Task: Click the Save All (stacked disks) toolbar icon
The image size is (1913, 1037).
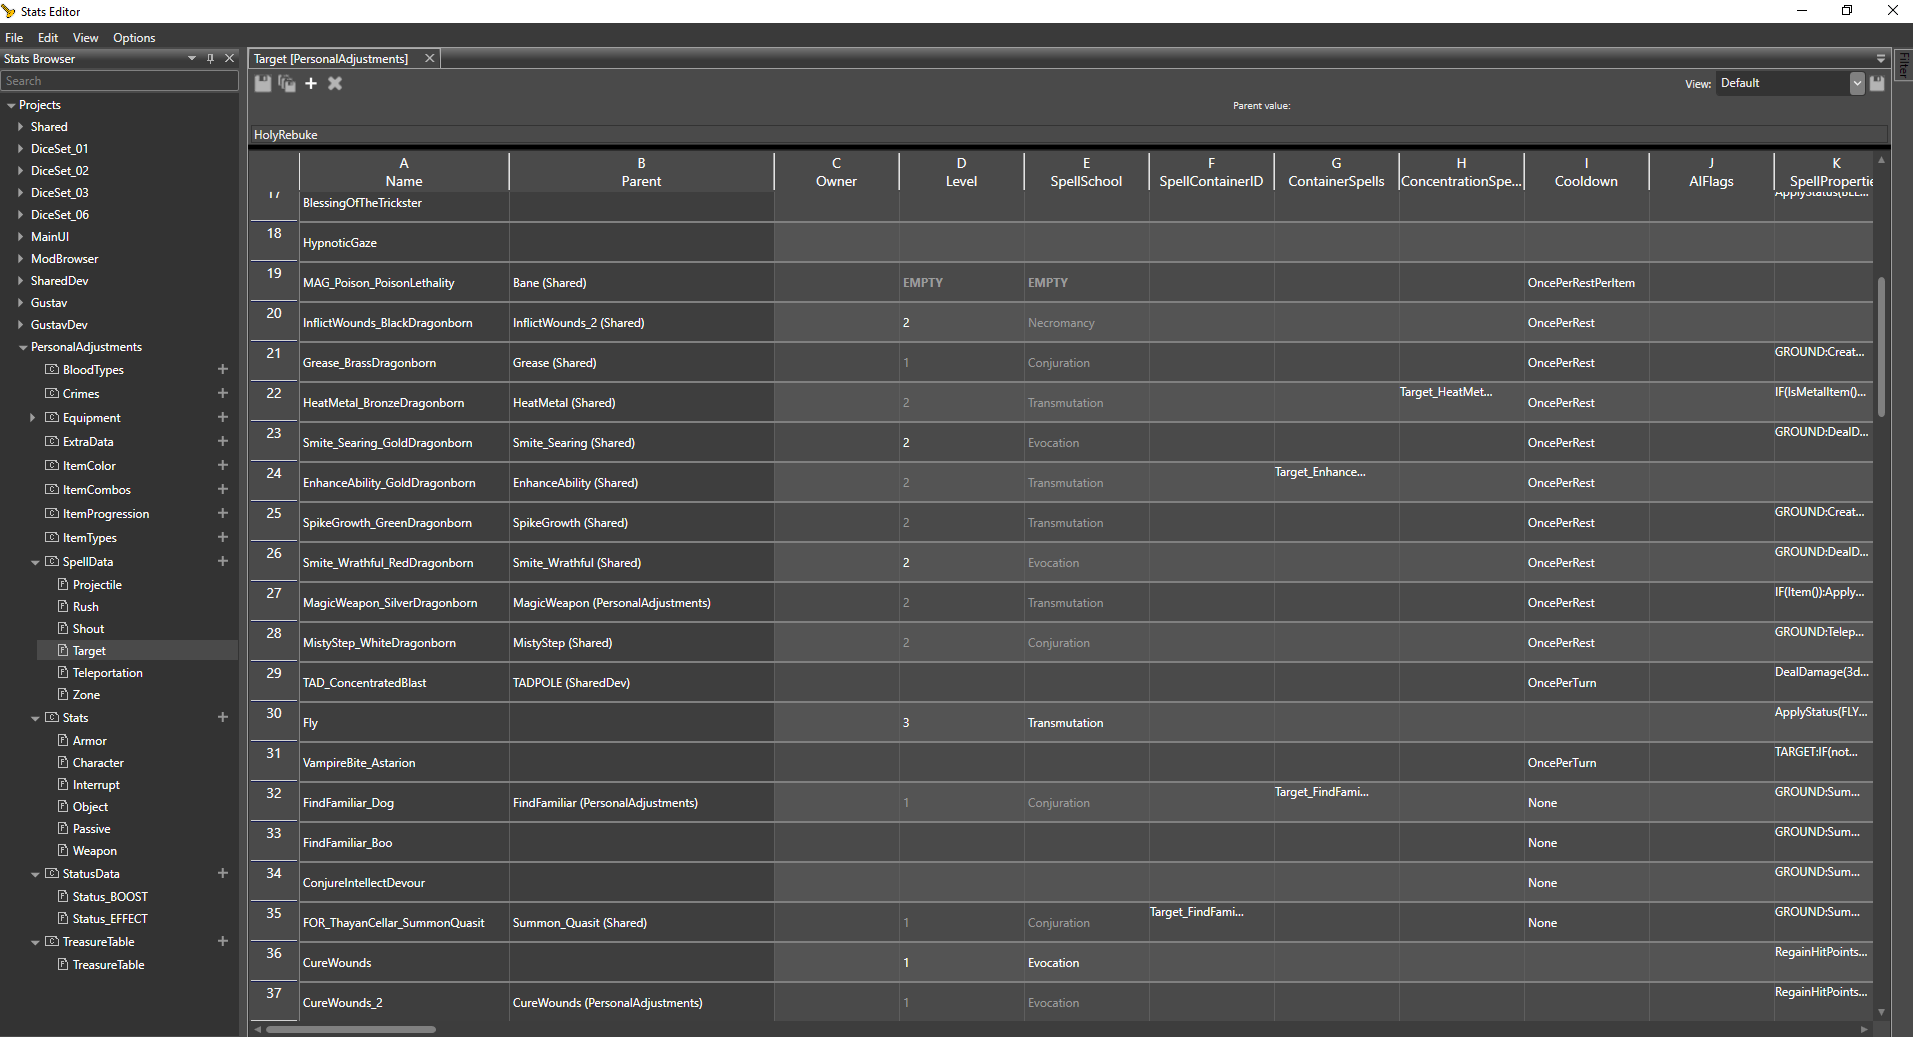Action: (x=287, y=84)
